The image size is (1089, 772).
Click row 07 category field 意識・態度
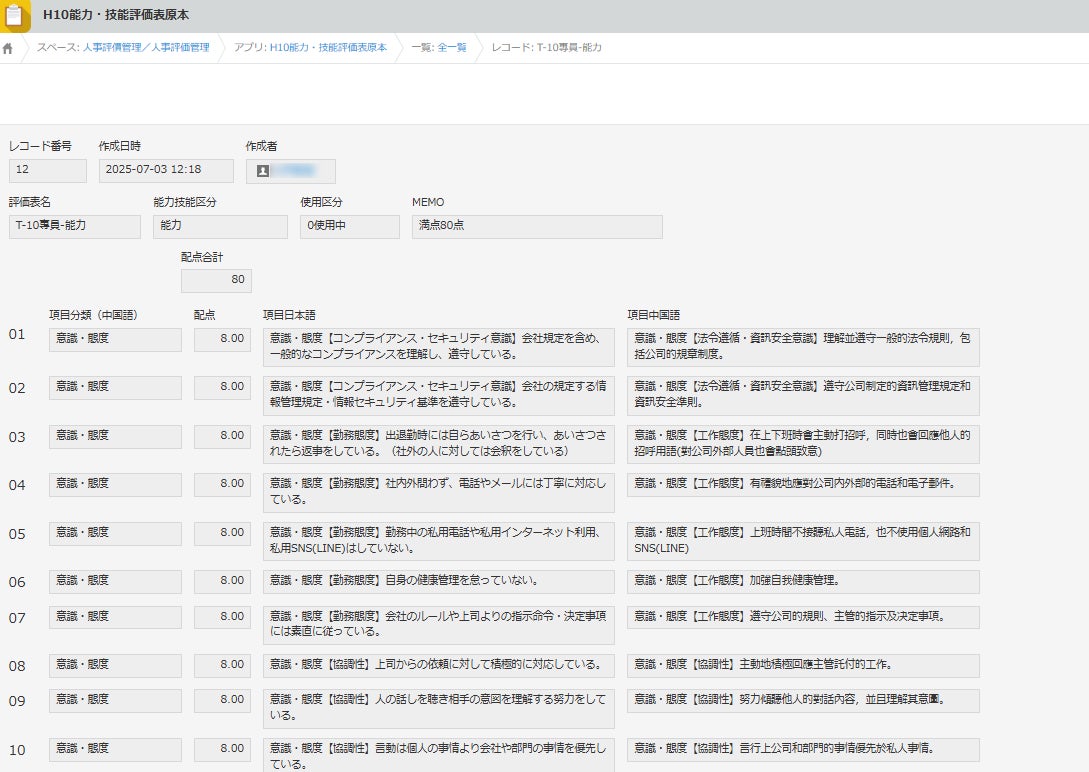[115, 617]
